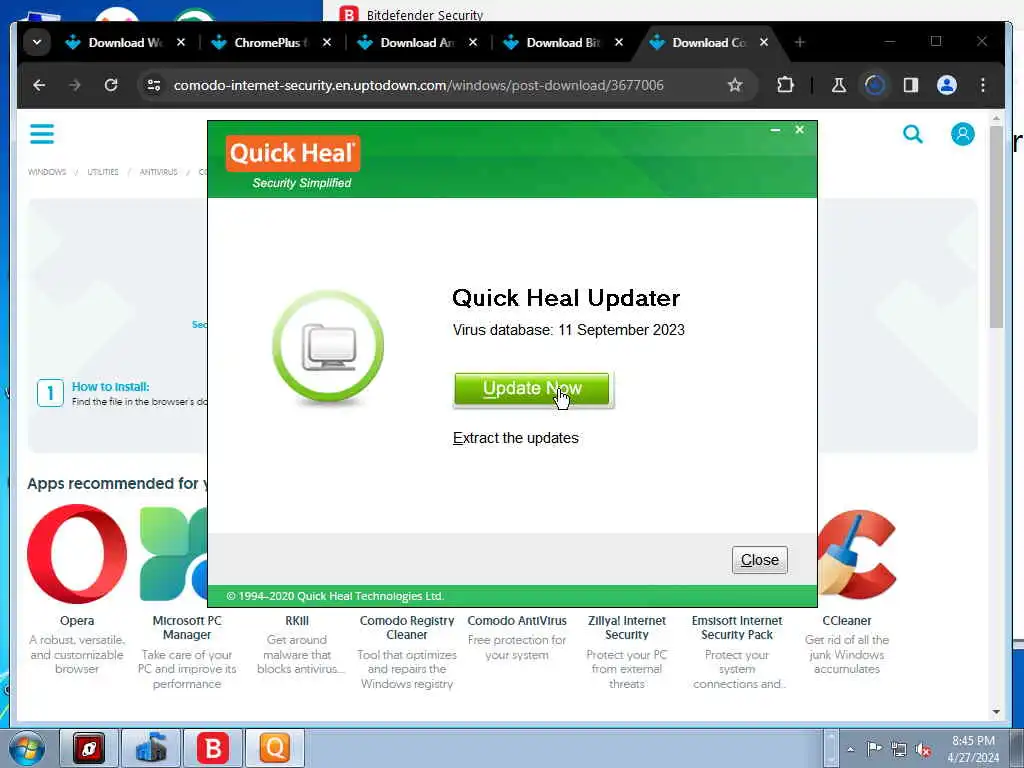Click the site information icon in address bar
Screen dimensions: 1024x768
tap(154, 85)
